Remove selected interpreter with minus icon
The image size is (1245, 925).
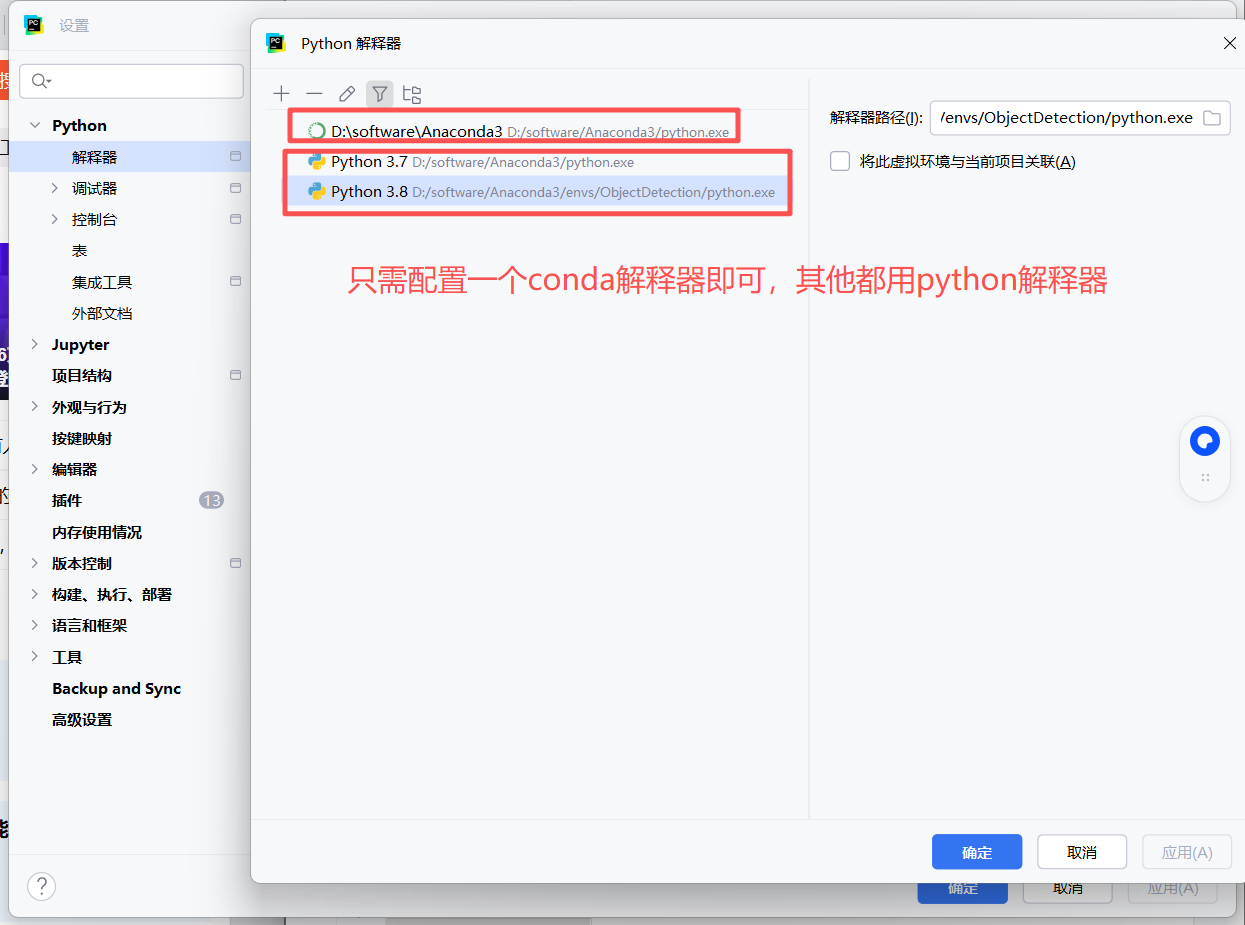314,94
